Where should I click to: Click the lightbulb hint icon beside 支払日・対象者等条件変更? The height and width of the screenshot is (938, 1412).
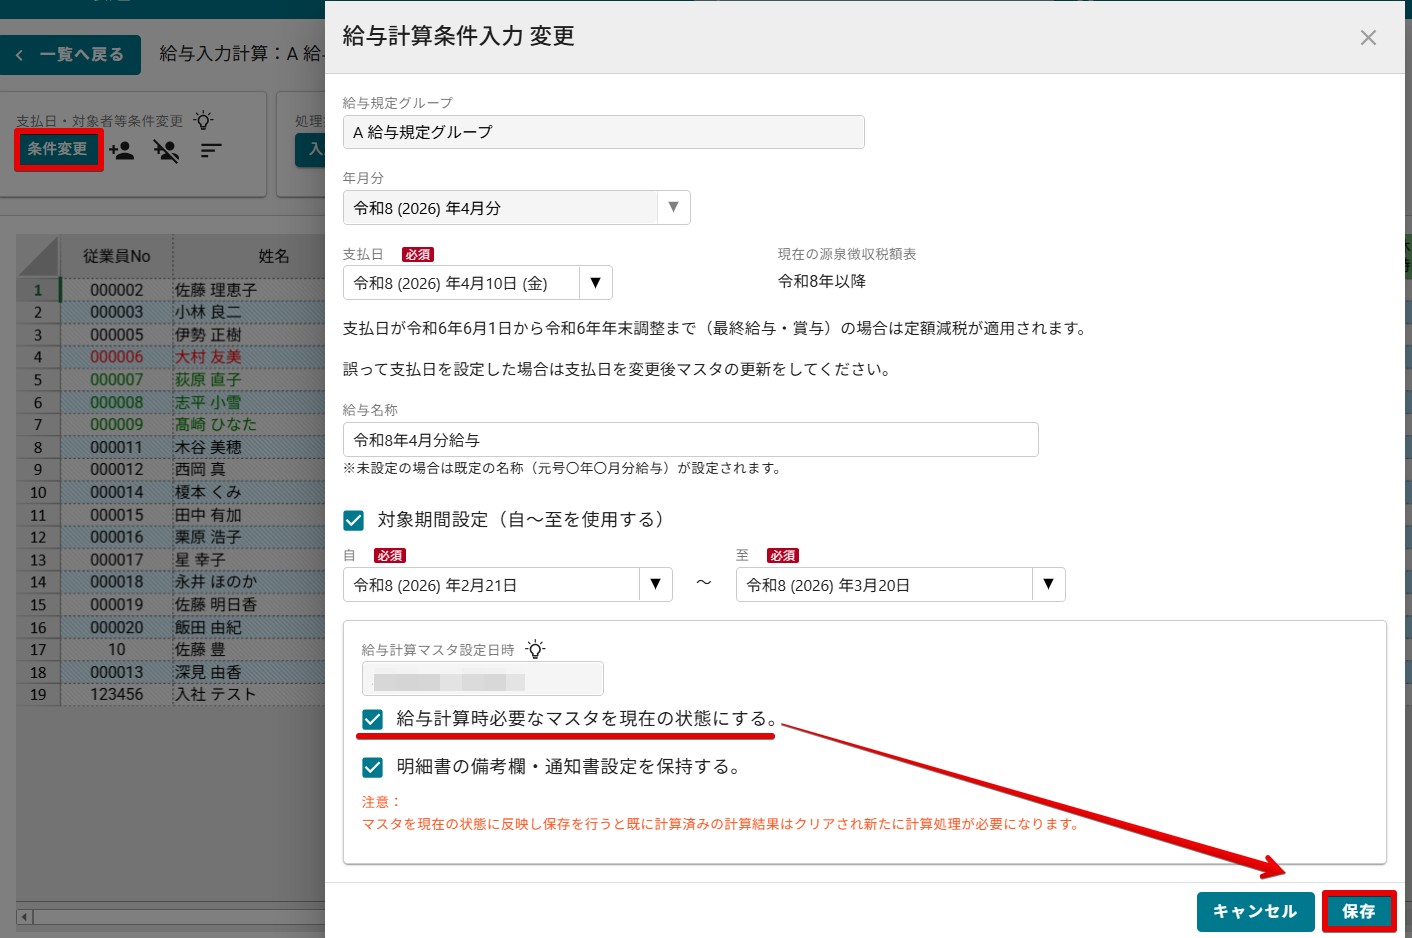(204, 121)
